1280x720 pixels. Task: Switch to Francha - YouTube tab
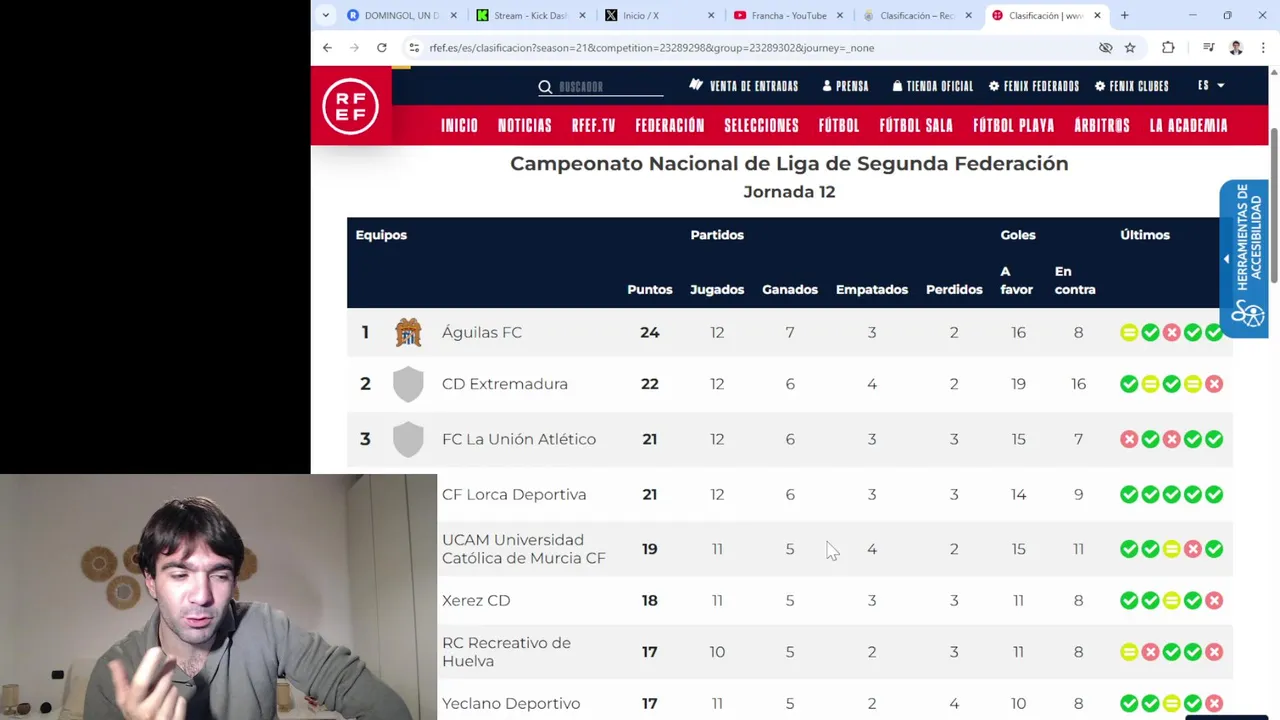[788, 15]
